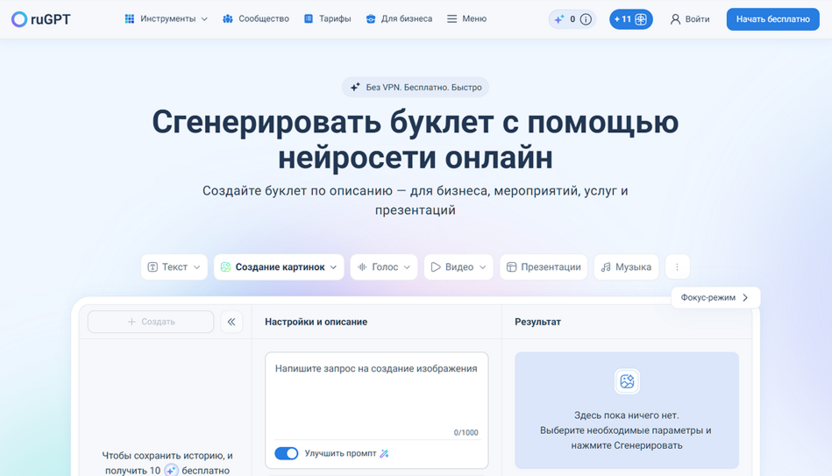Click the image icon on Создание картинок

coord(226,267)
